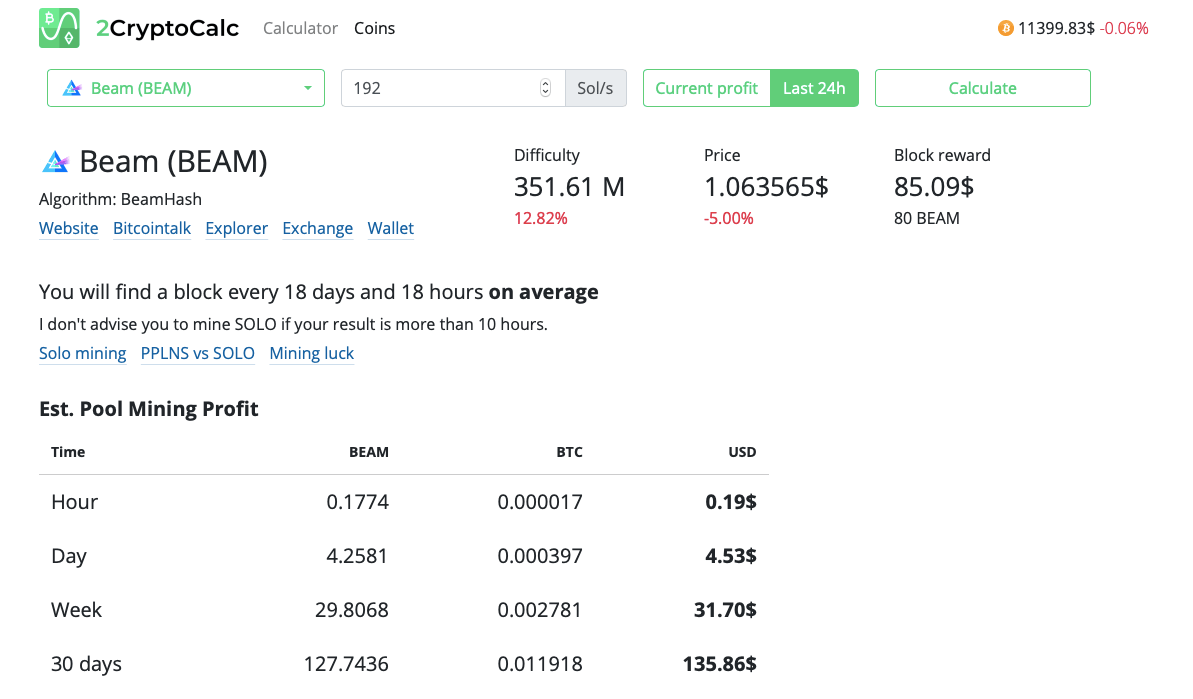The image size is (1193, 699).
Task: Open the Bitcointalk link
Action: 152,228
